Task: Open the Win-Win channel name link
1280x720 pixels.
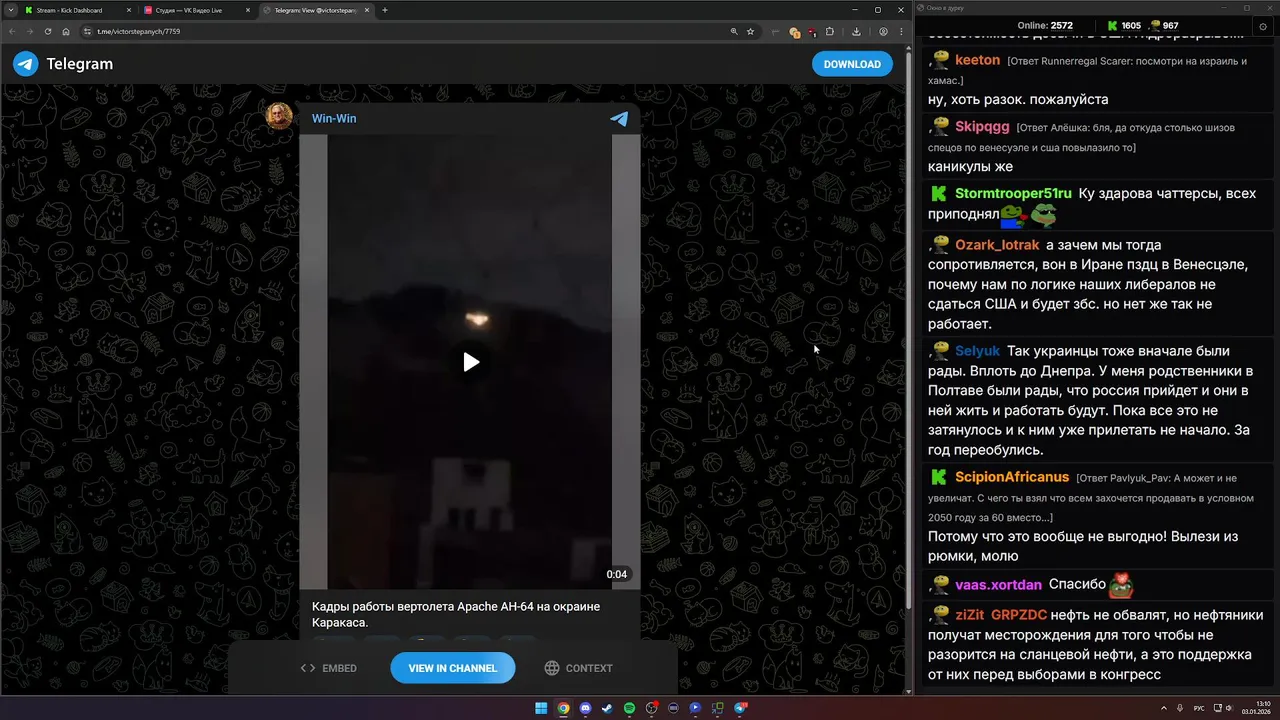Action: tap(334, 118)
